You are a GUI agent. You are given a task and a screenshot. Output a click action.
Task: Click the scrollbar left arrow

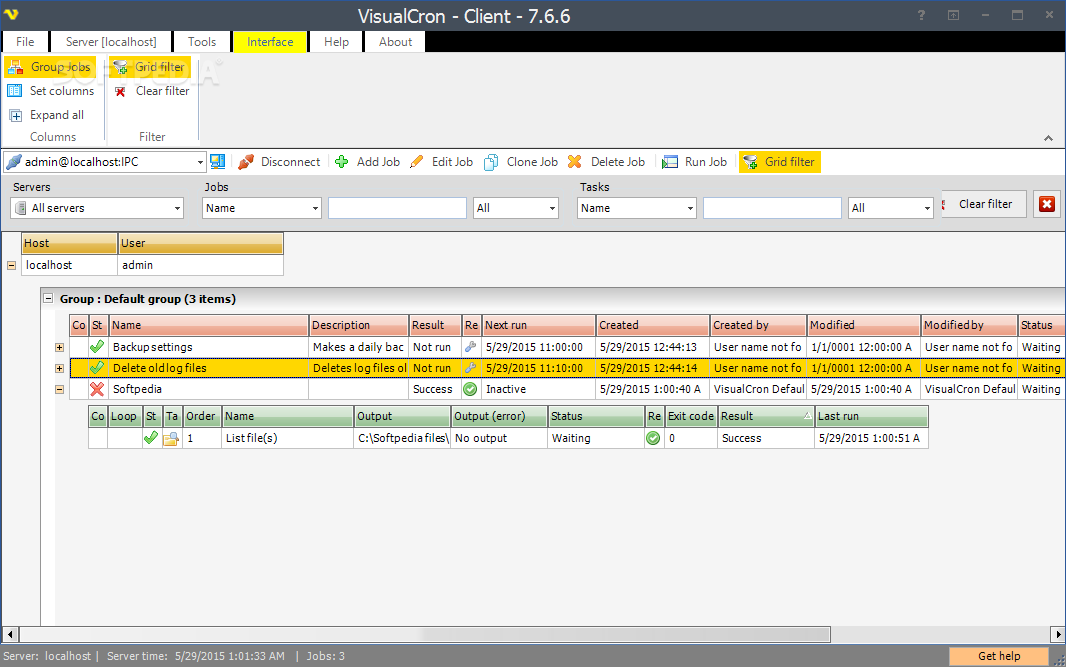click(x=10, y=634)
